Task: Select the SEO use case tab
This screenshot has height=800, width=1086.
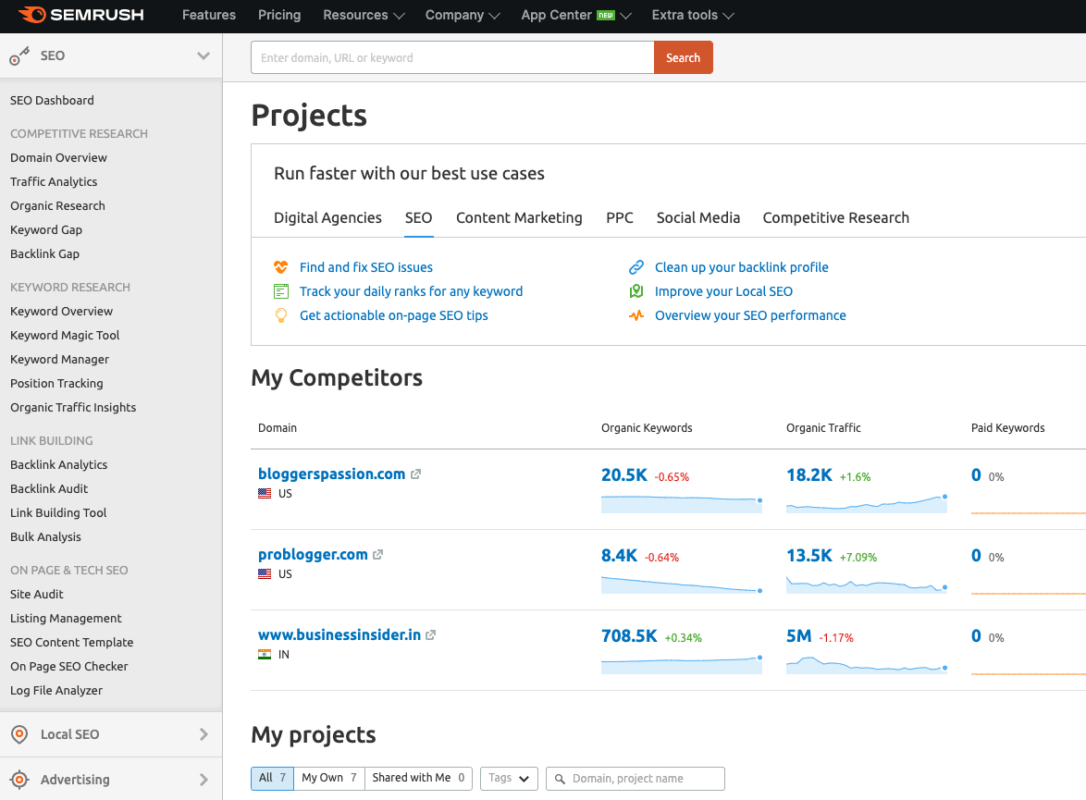Action: pos(418,218)
